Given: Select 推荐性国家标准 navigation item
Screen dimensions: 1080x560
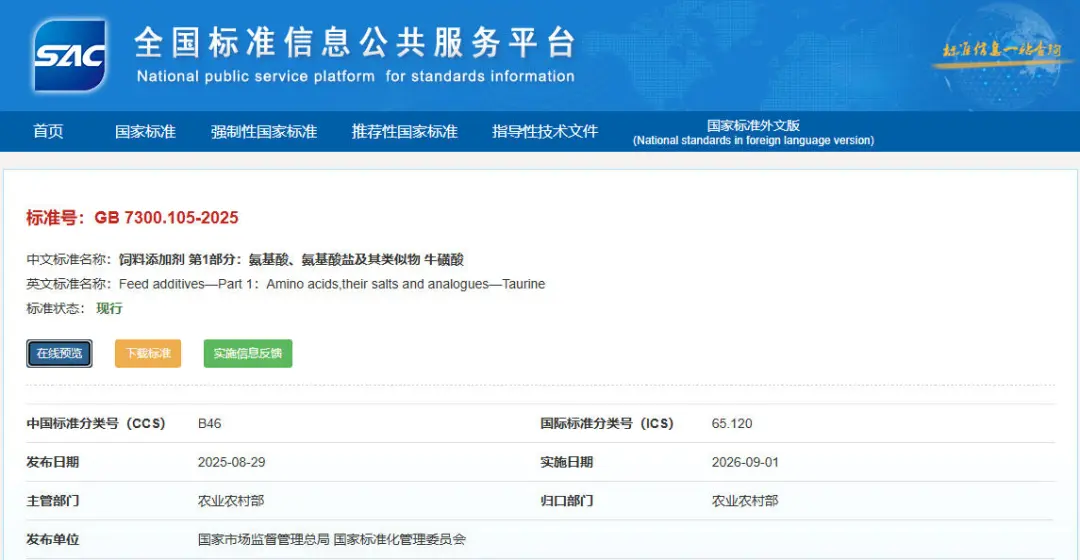Looking at the screenshot, I should click(404, 132).
